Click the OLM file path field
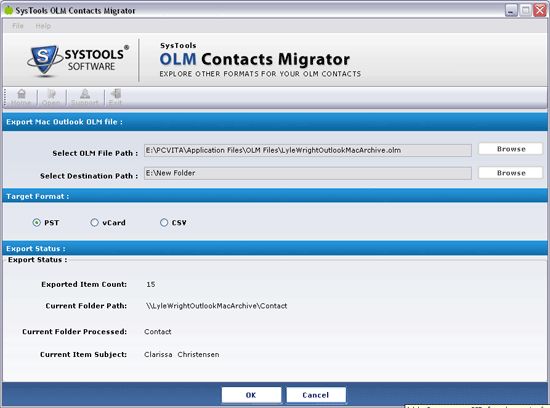 308,150
